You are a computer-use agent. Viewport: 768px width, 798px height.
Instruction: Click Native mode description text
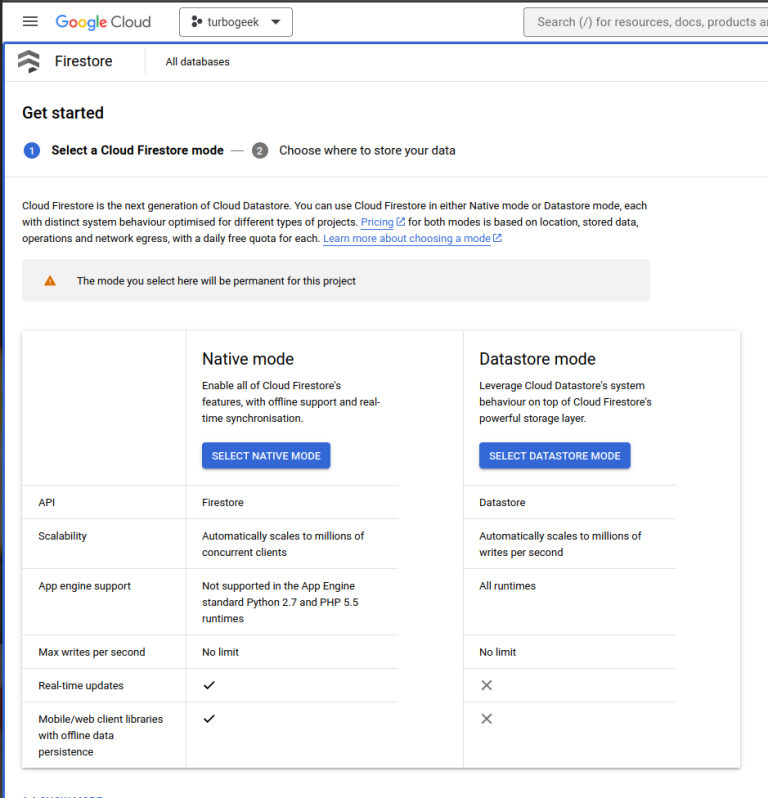point(291,402)
